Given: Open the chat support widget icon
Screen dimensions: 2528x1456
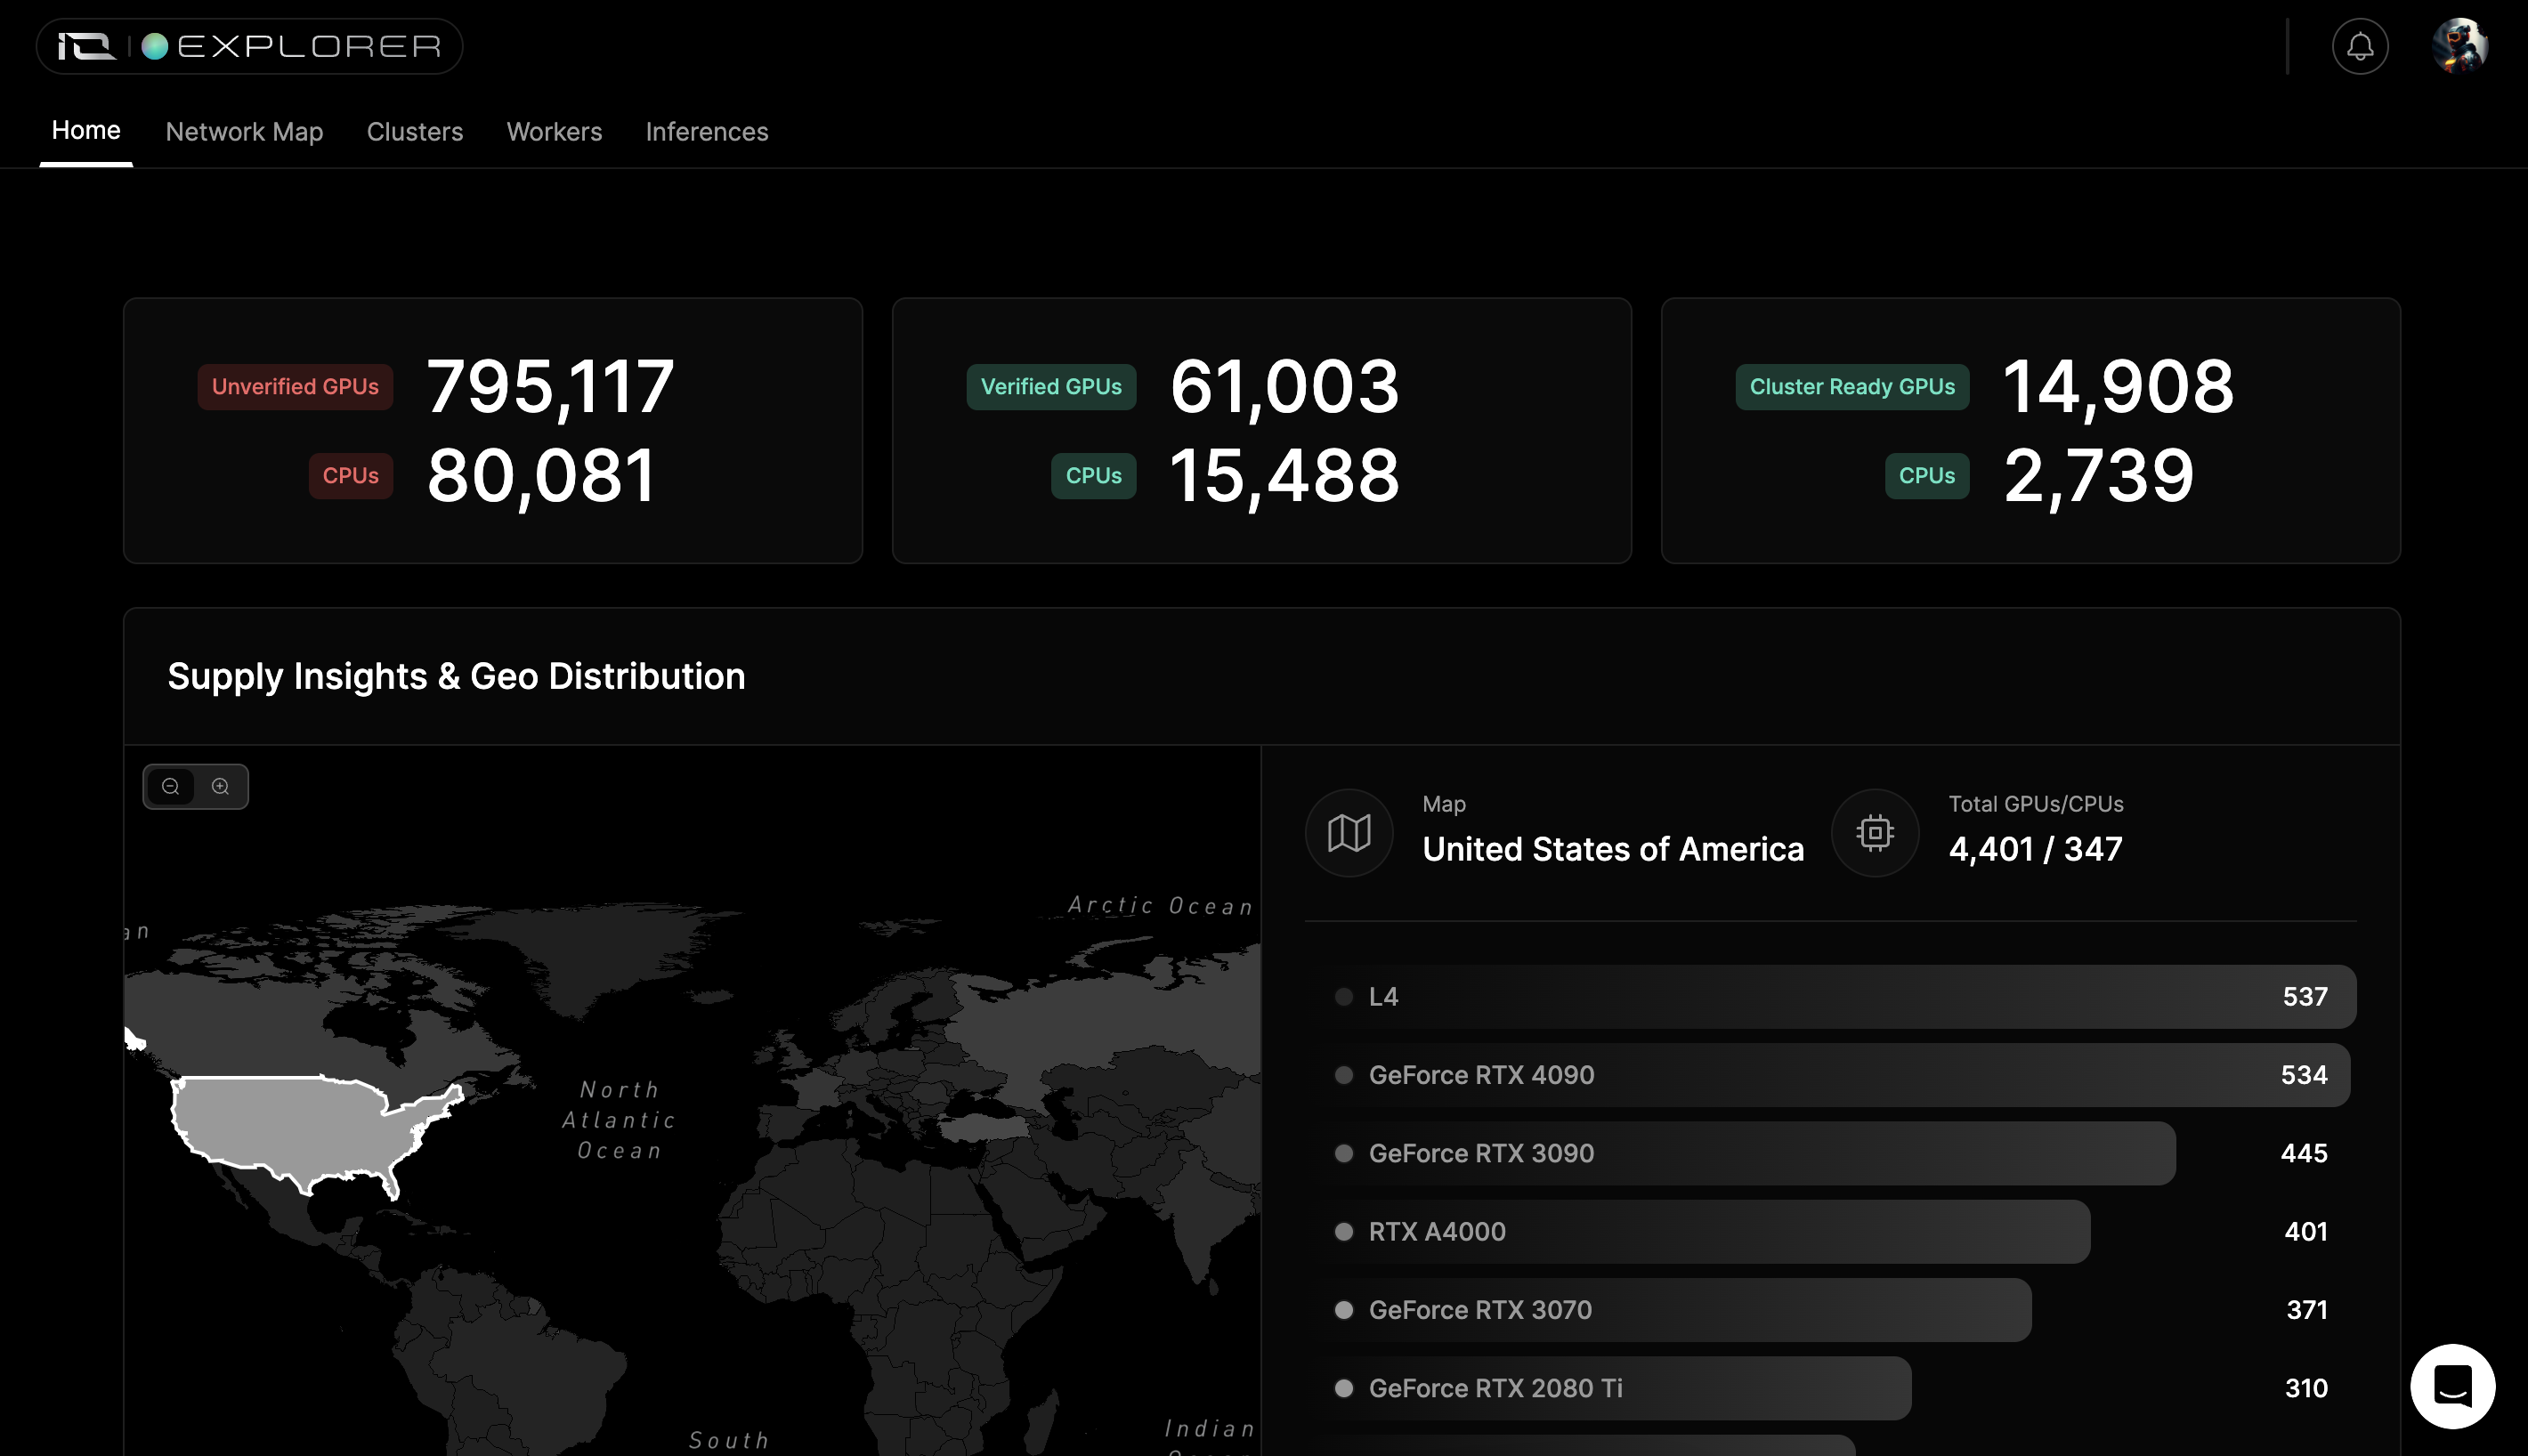Looking at the screenshot, I should pos(2451,1385).
